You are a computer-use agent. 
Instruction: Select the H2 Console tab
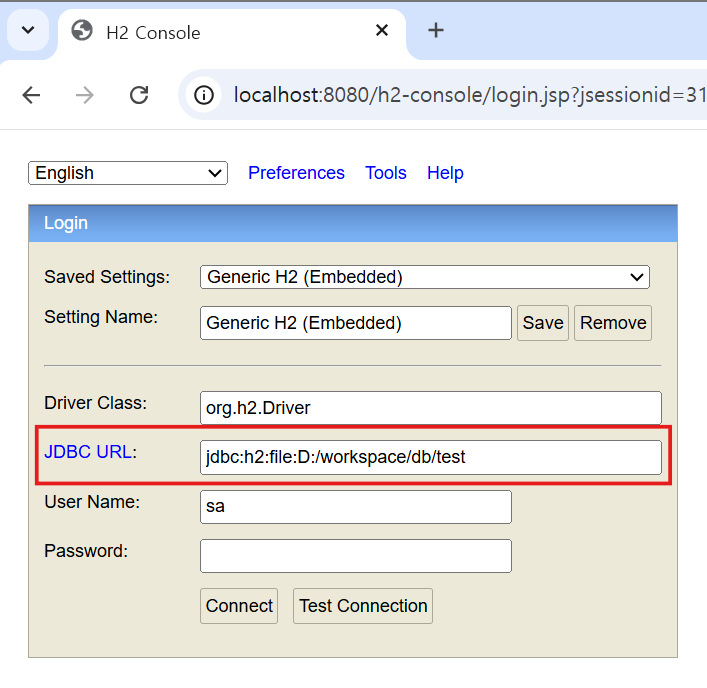(232, 32)
